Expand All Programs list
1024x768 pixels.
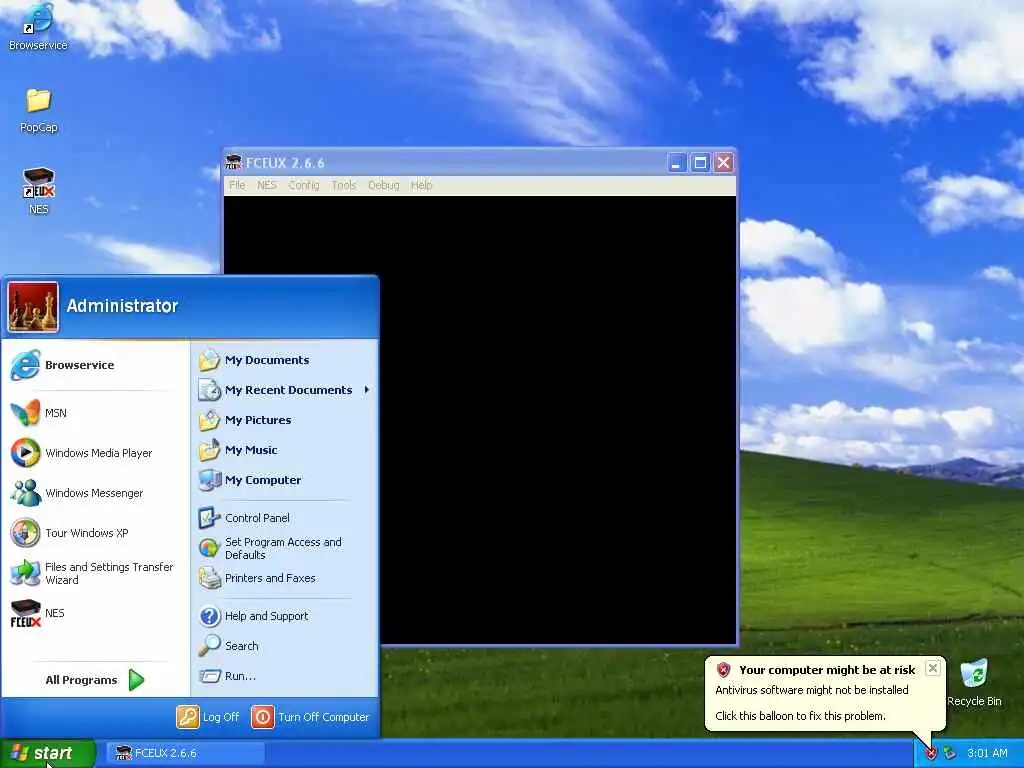click(95, 680)
